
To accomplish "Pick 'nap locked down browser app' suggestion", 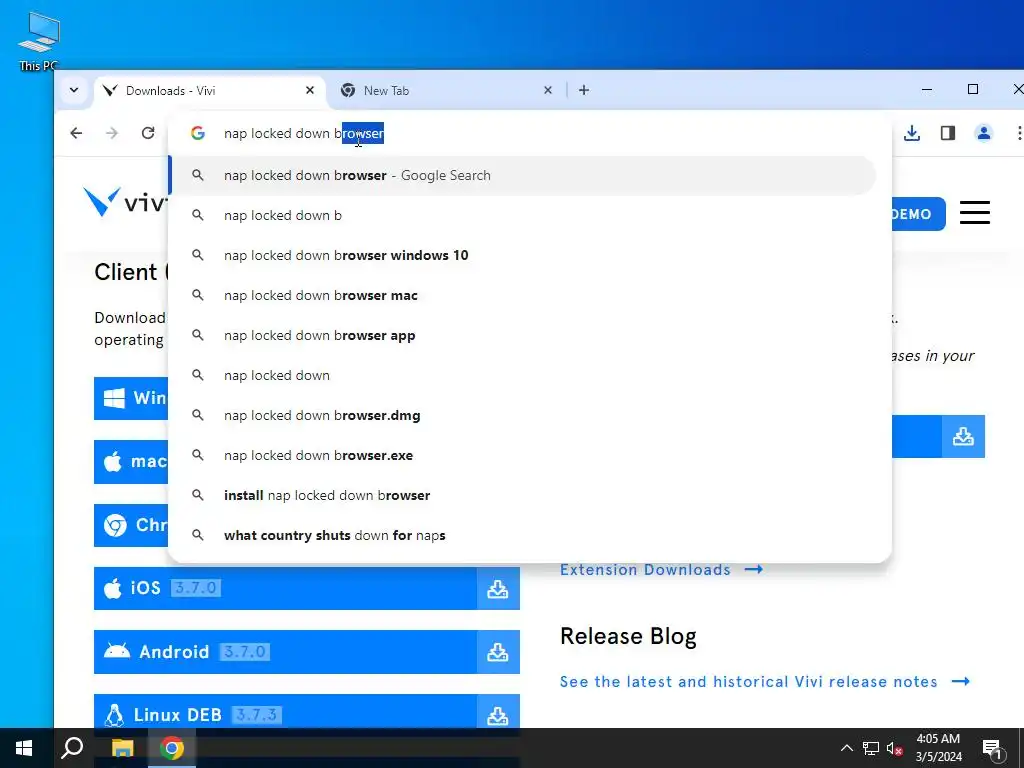I will (522, 335).
